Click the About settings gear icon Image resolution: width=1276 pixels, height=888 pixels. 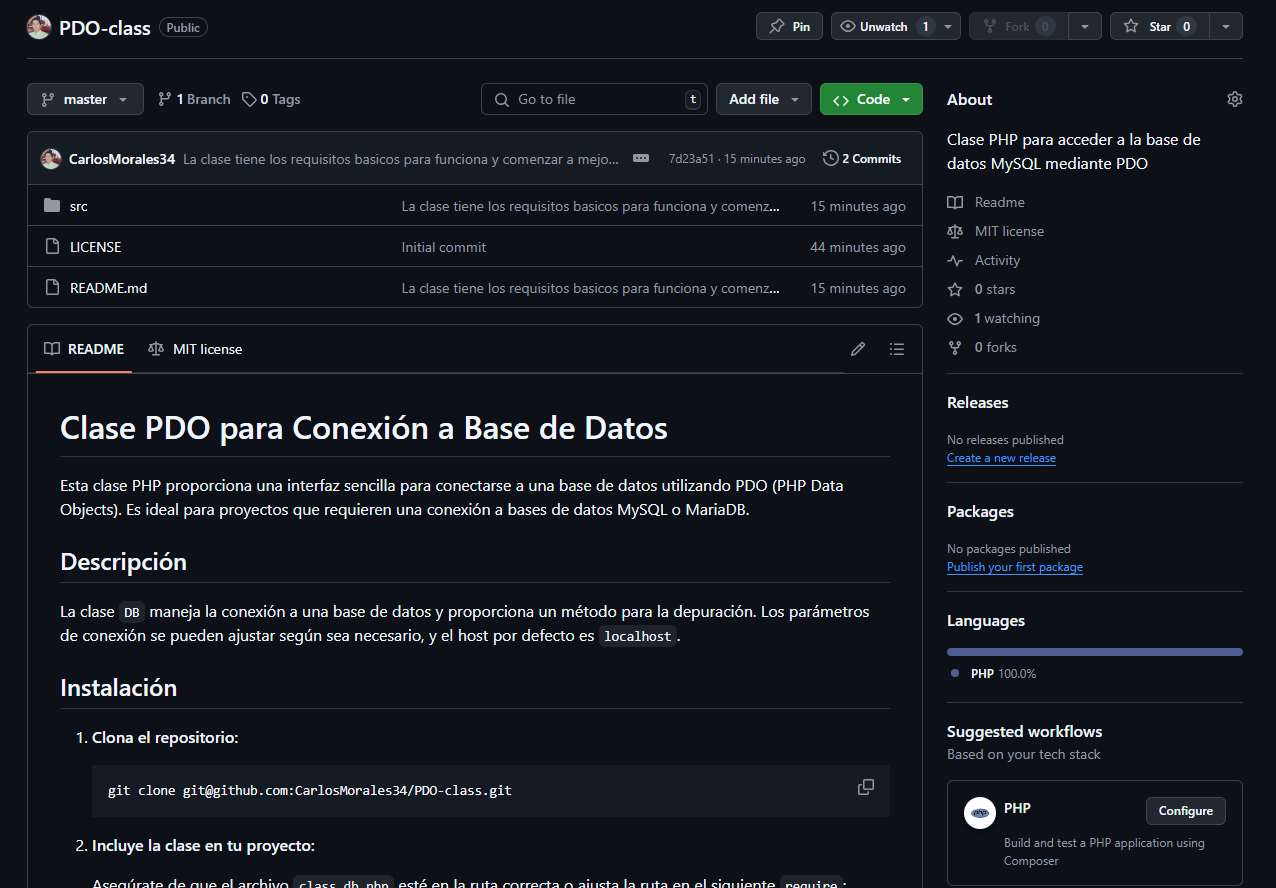[x=1234, y=99]
